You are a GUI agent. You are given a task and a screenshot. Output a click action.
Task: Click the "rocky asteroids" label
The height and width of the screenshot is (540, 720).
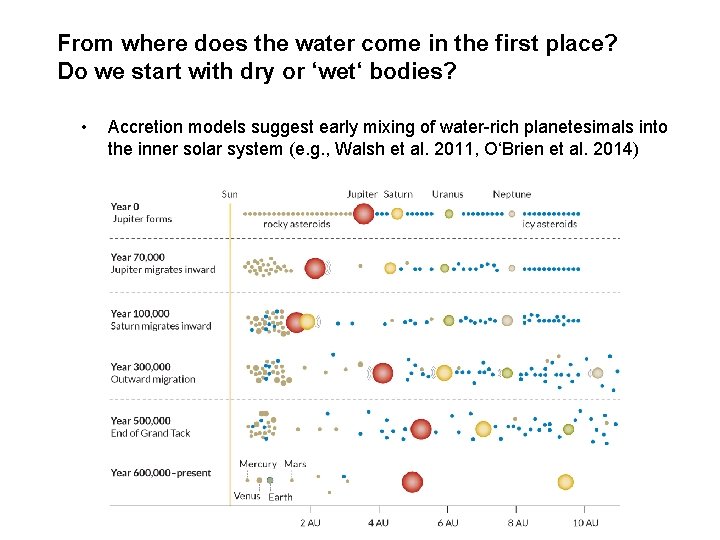(297, 225)
